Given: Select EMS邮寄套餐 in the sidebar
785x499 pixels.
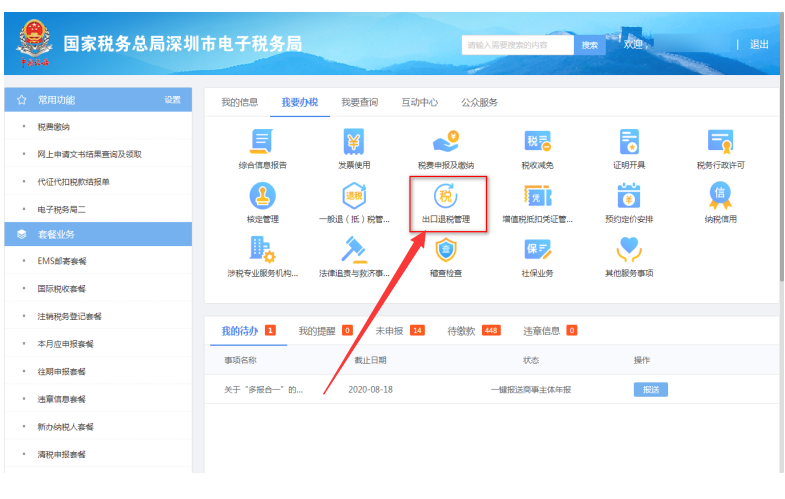Looking at the screenshot, I should pyautogui.click(x=62, y=261).
